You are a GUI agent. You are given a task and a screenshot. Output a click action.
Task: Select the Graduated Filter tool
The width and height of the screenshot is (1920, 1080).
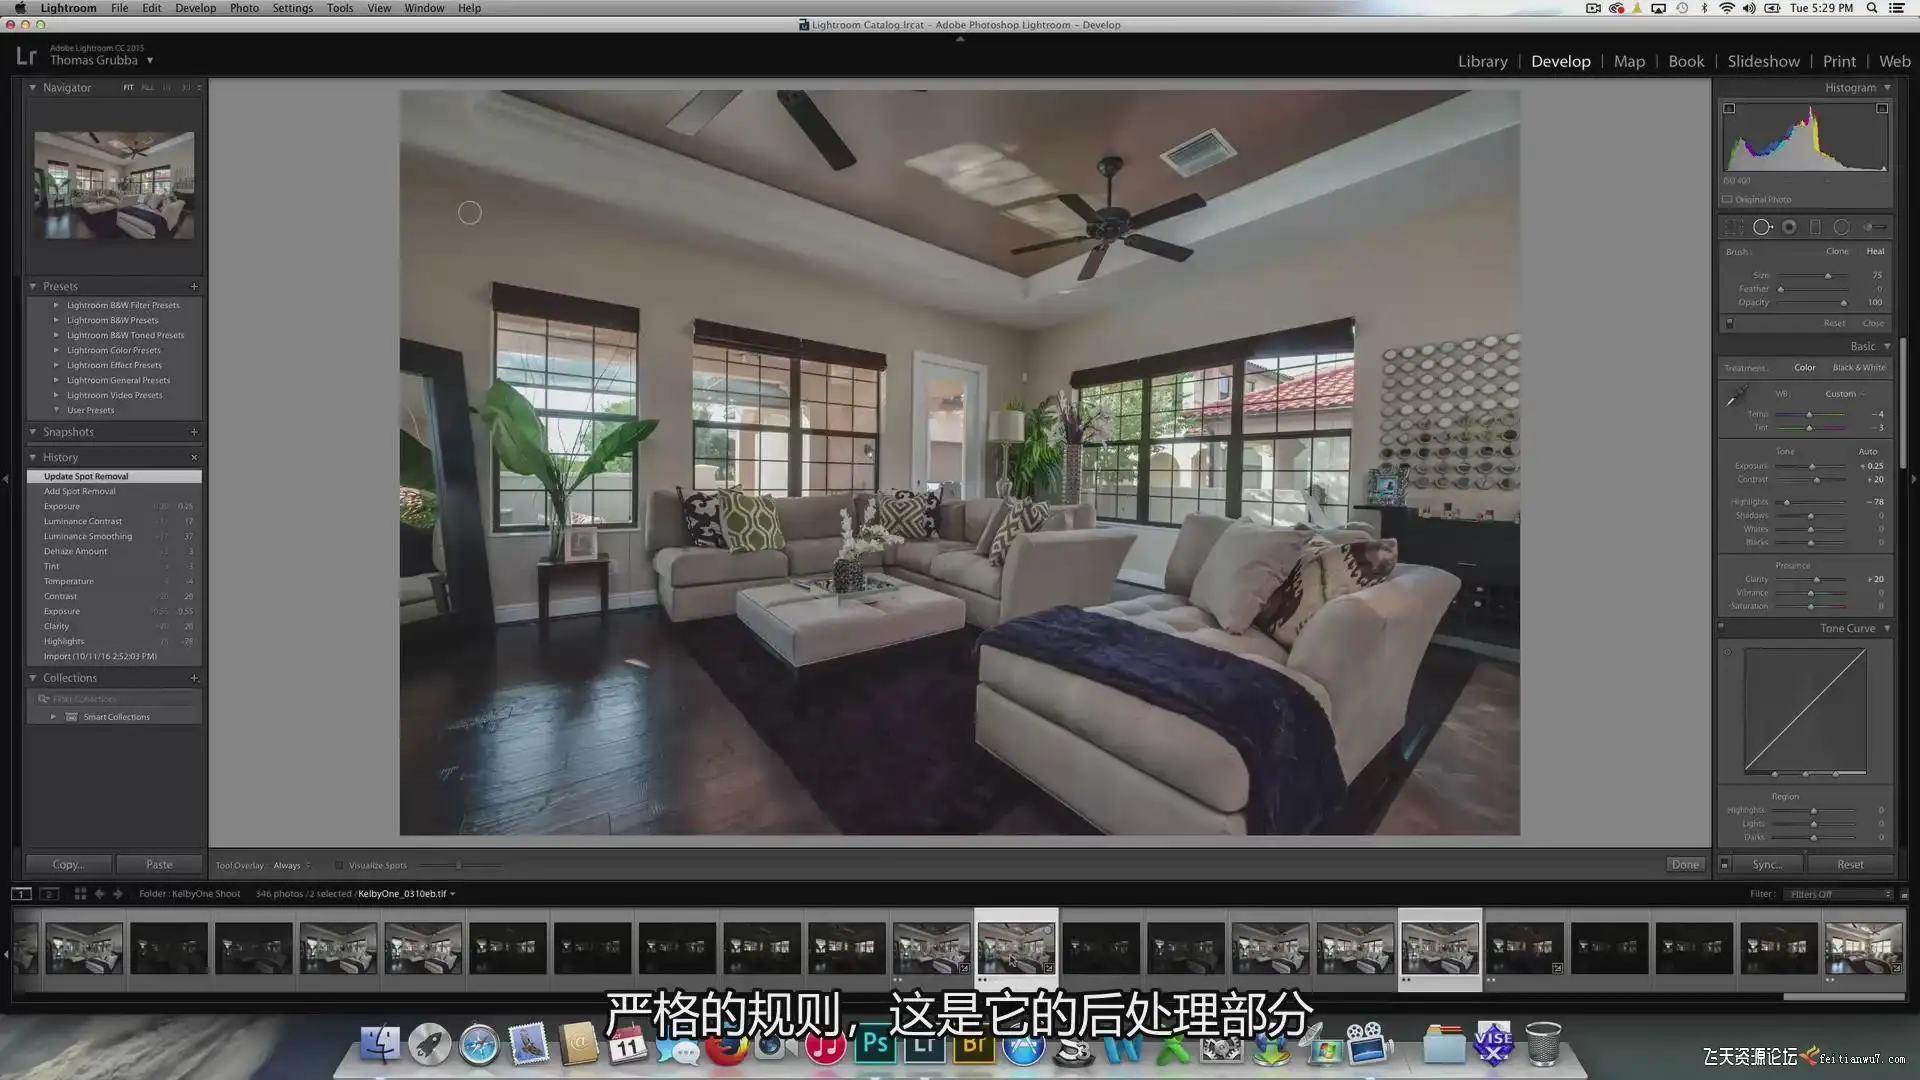click(x=1815, y=227)
